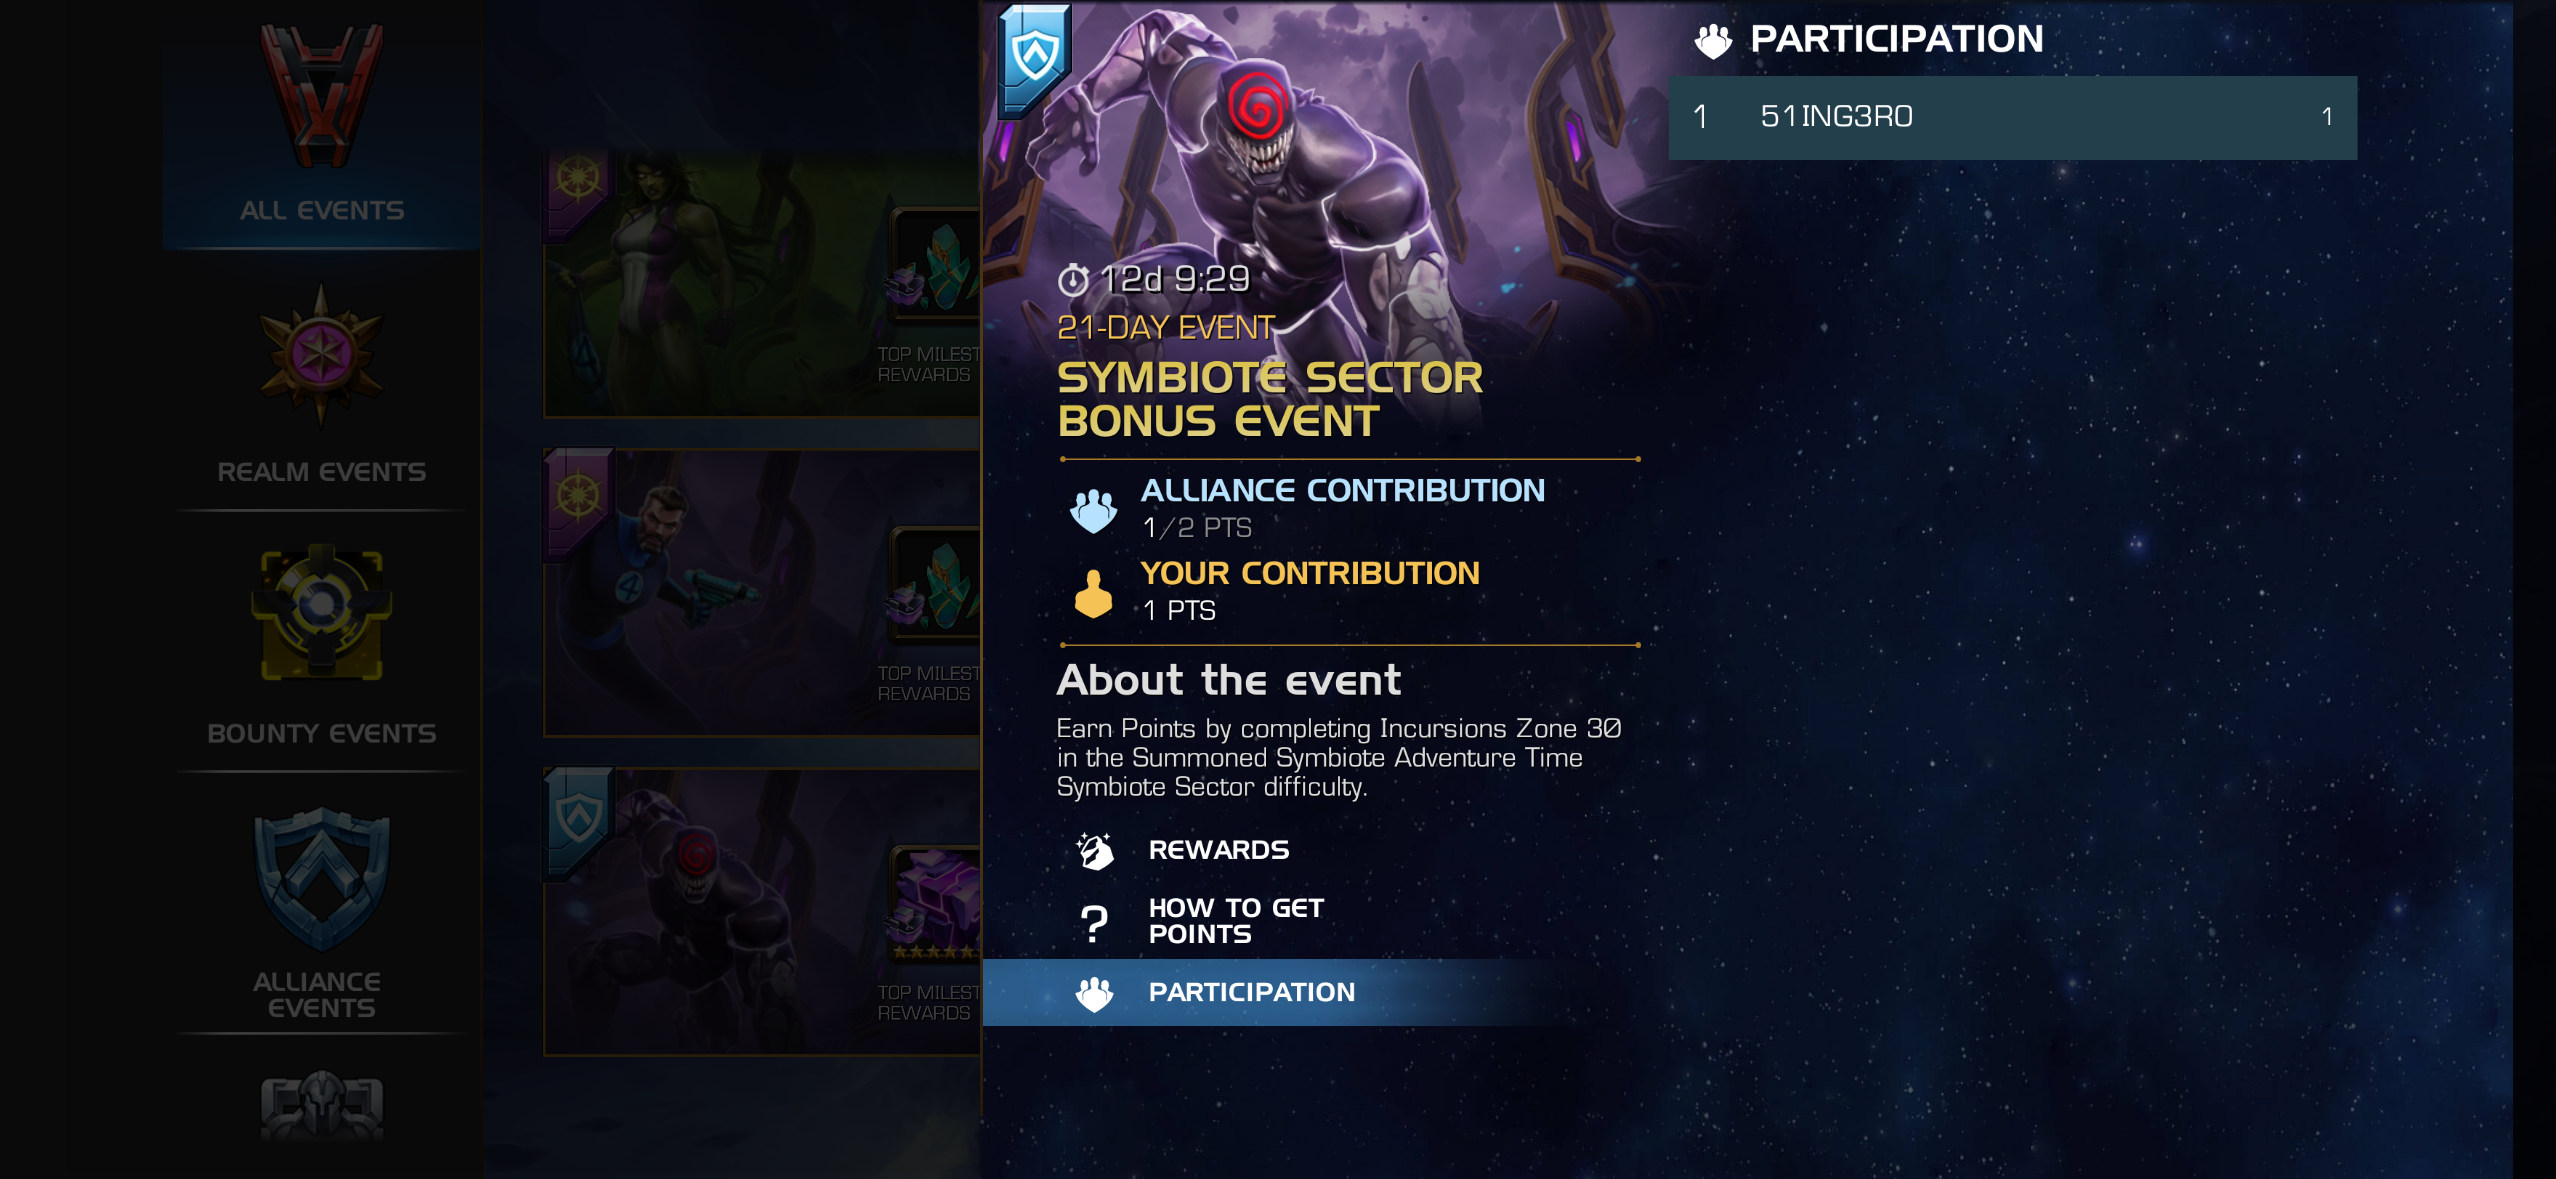Tap the Alliance Contribution hands icon

click(1093, 510)
